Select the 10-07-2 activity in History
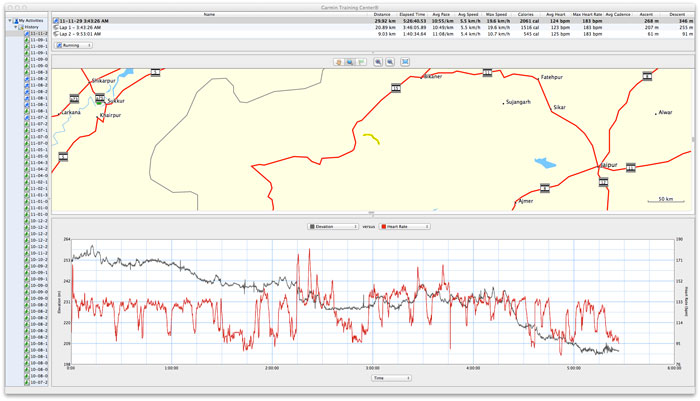Screen dimensions: 700x401 click(x=38, y=383)
